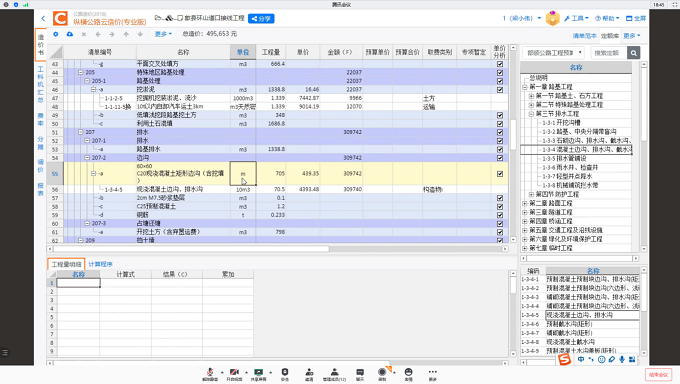
Task: Click the red 结束会议 end meeting button
Action: (658, 375)
